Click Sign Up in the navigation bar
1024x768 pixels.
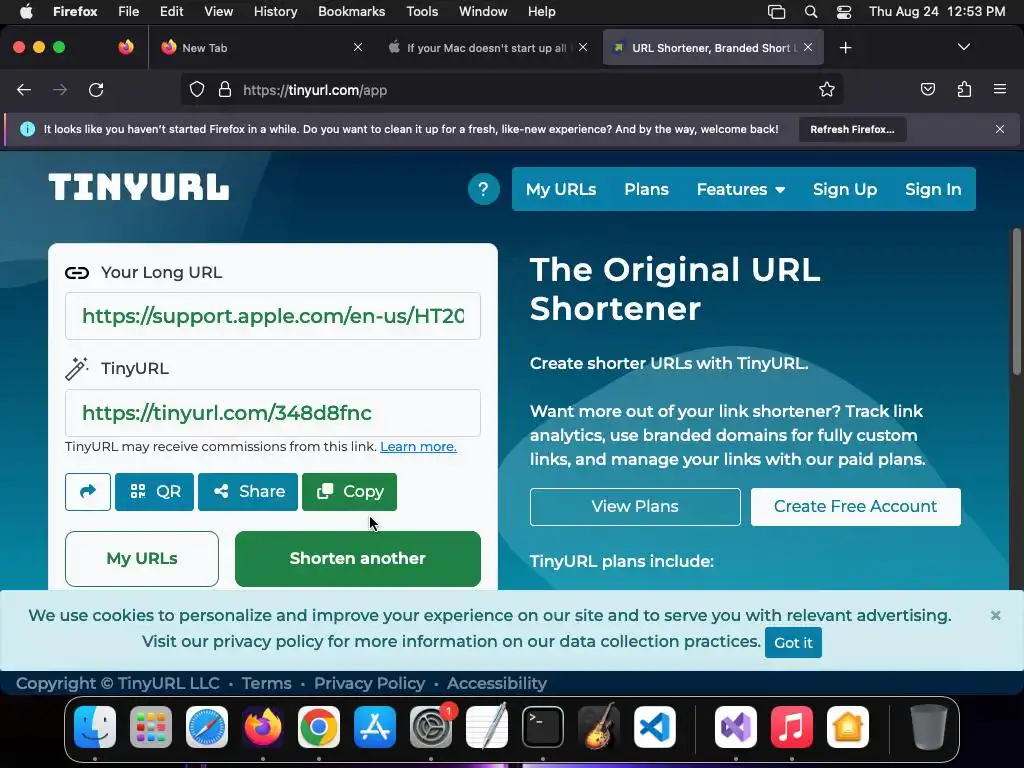845,189
